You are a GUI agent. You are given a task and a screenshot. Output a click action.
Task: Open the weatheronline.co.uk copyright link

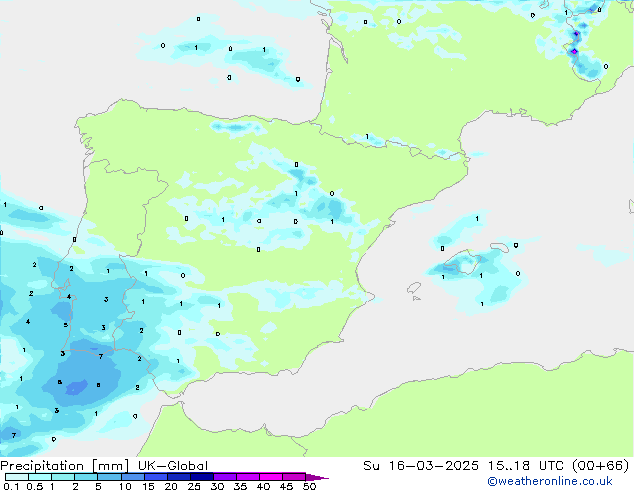point(550,481)
